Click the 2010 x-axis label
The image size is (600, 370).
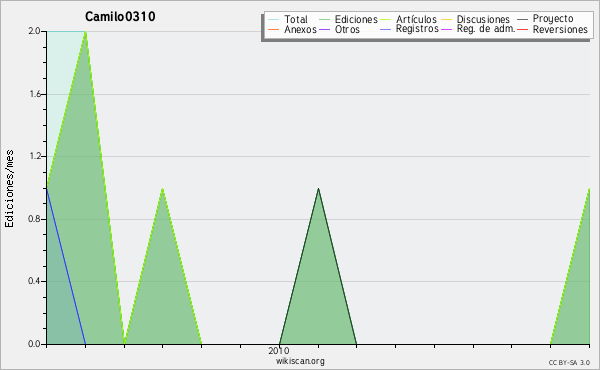coord(279,350)
